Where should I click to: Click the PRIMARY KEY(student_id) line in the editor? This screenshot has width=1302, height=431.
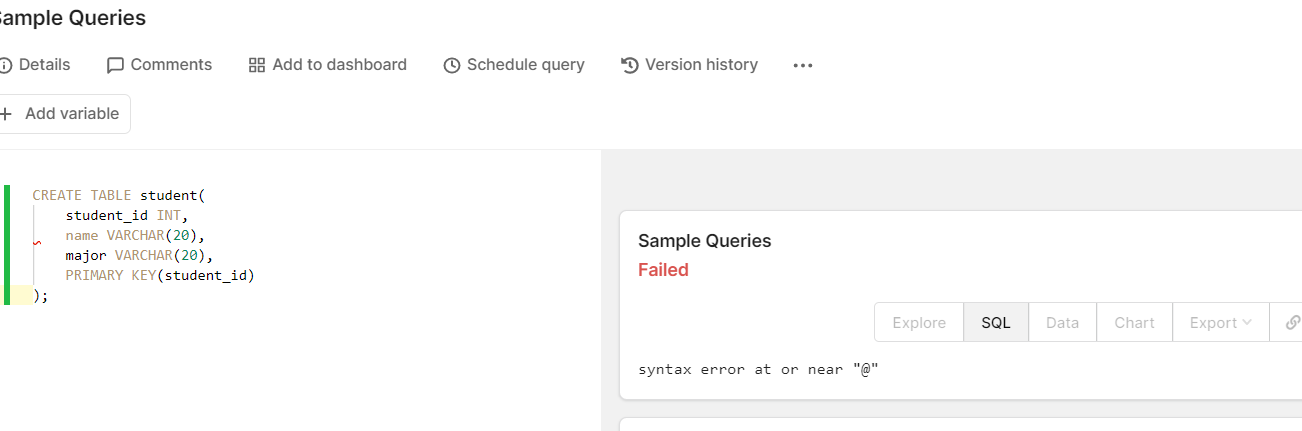(160, 275)
